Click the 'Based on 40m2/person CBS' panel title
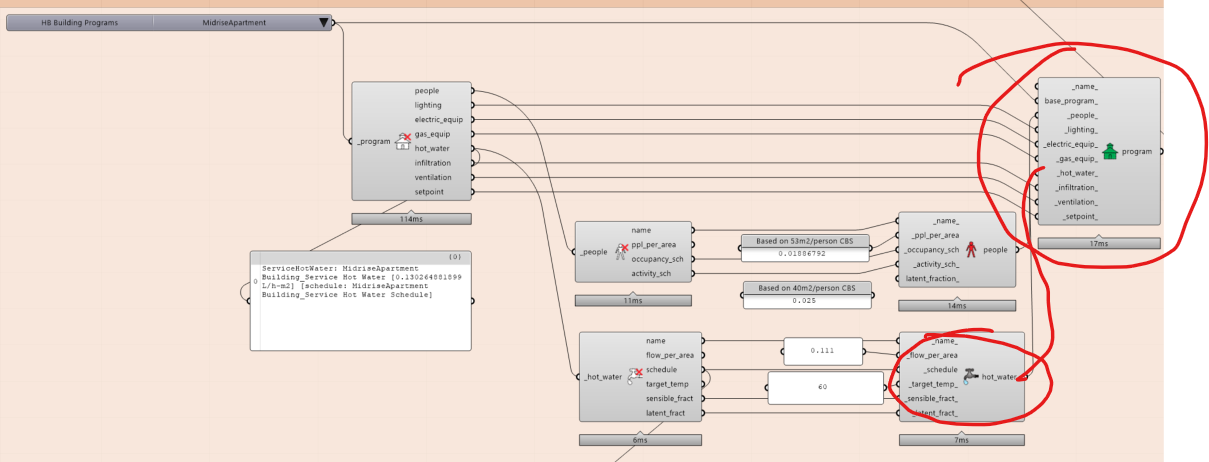Image resolution: width=1209 pixels, height=462 pixels. coord(805,288)
